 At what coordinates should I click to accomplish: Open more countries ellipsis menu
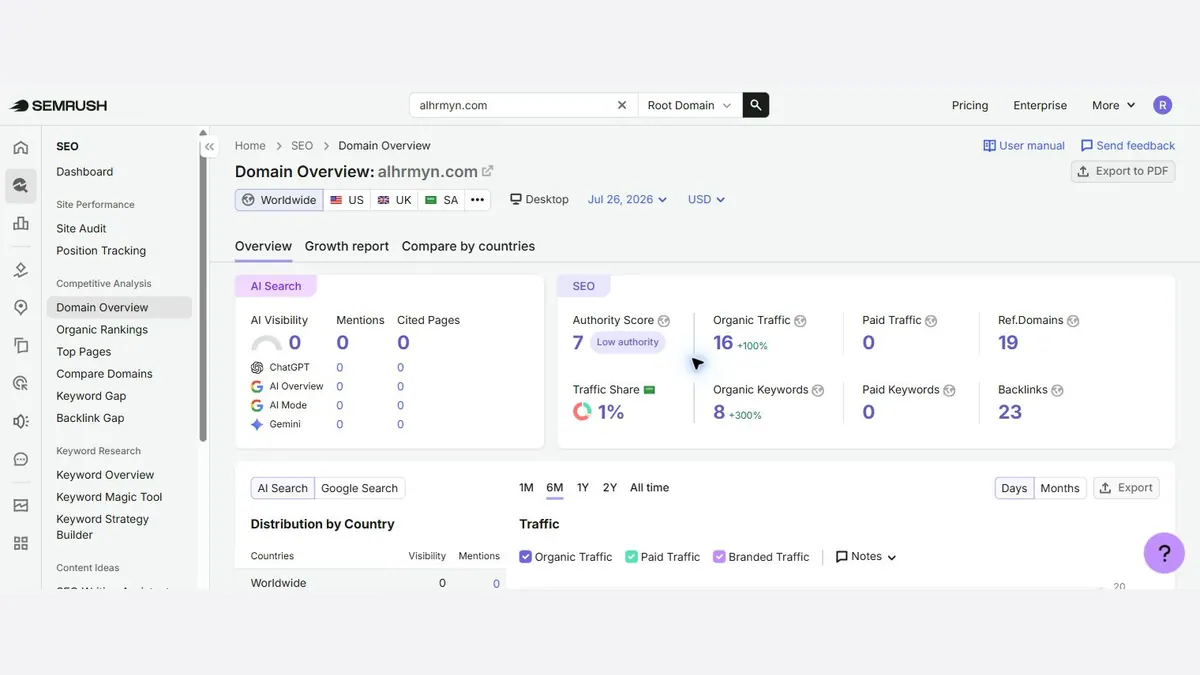tap(478, 200)
